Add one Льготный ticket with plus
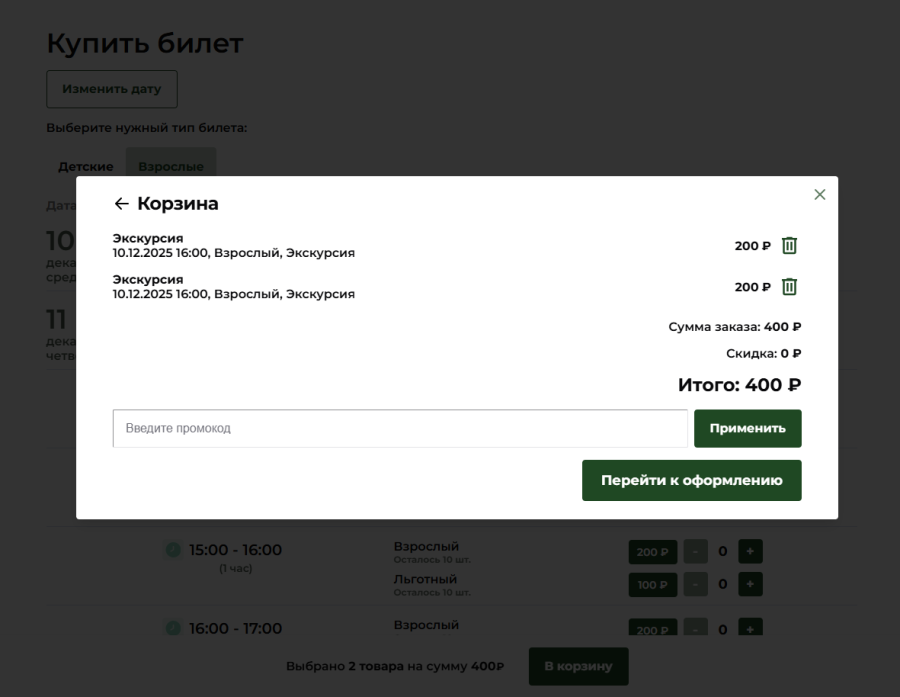Screen dimensions: 900x697 750,584
